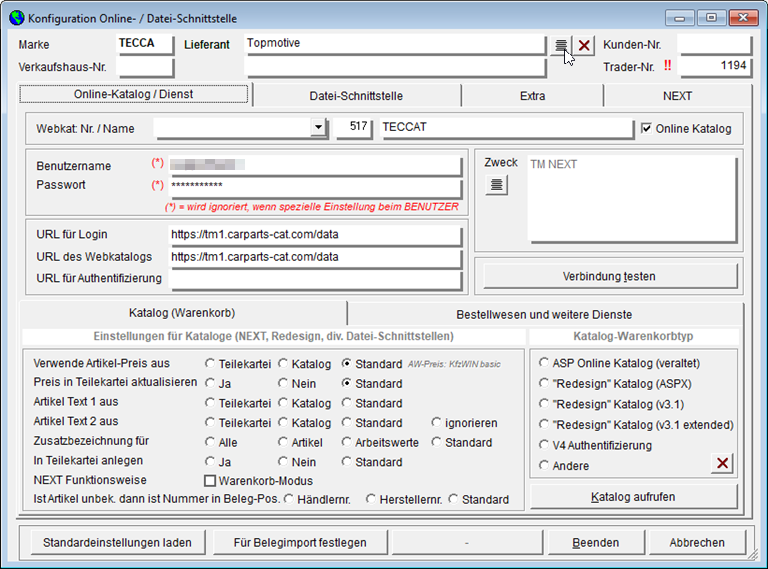Viewport: 768px width, 569px height.
Task: Select Händlernr. for unknown article number
Action: [x=288, y=499]
